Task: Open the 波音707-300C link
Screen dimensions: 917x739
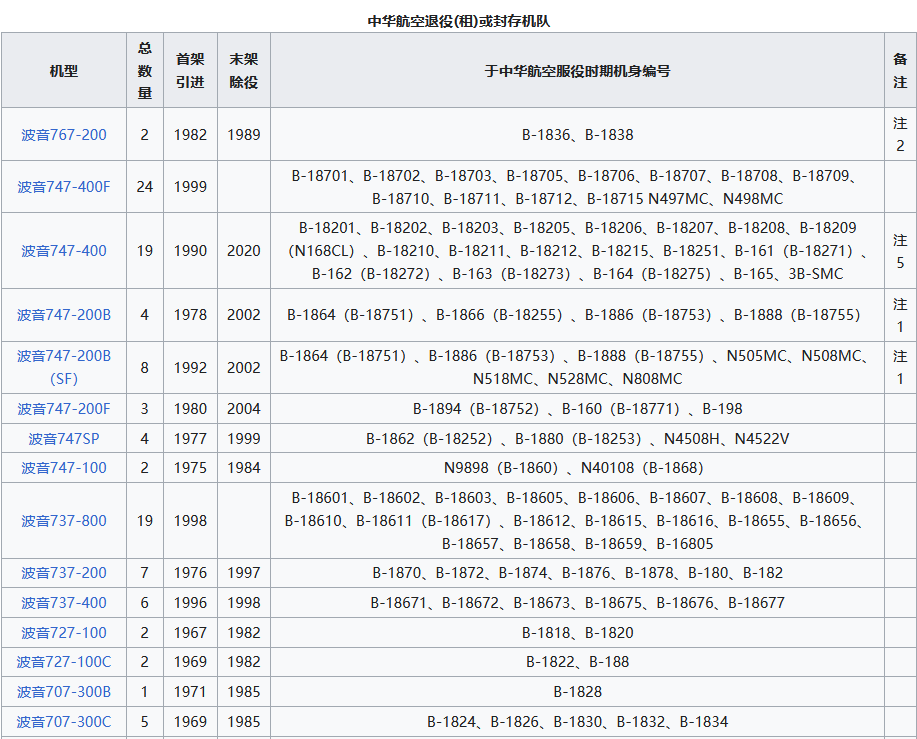Action: pyautogui.click(x=64, y=721)
